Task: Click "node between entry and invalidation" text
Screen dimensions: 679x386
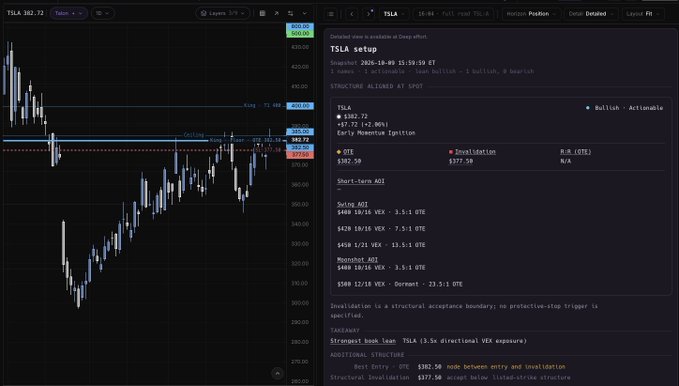Action: click(506, 367)
